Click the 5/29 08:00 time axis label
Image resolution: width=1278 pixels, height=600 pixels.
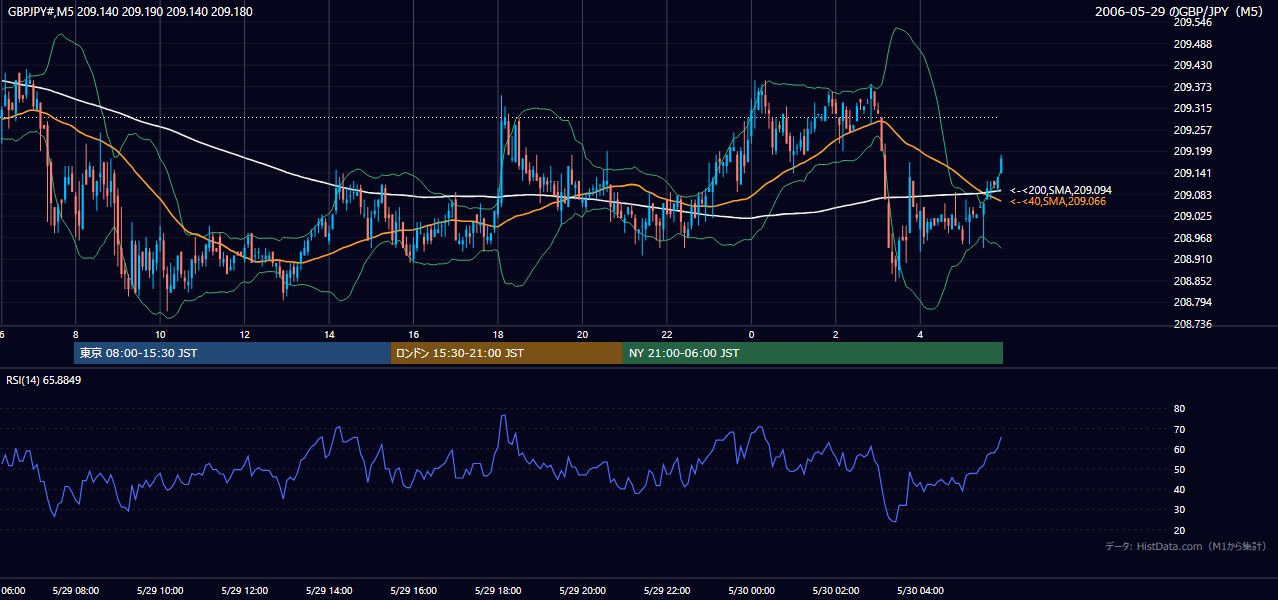pos(75,591)
